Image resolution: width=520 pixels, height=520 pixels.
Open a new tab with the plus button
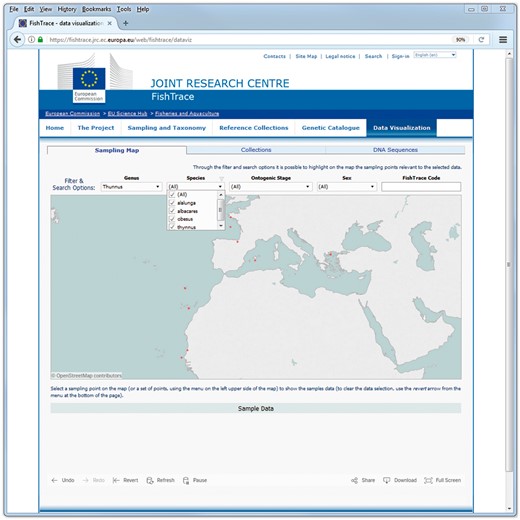pos(126,23)
